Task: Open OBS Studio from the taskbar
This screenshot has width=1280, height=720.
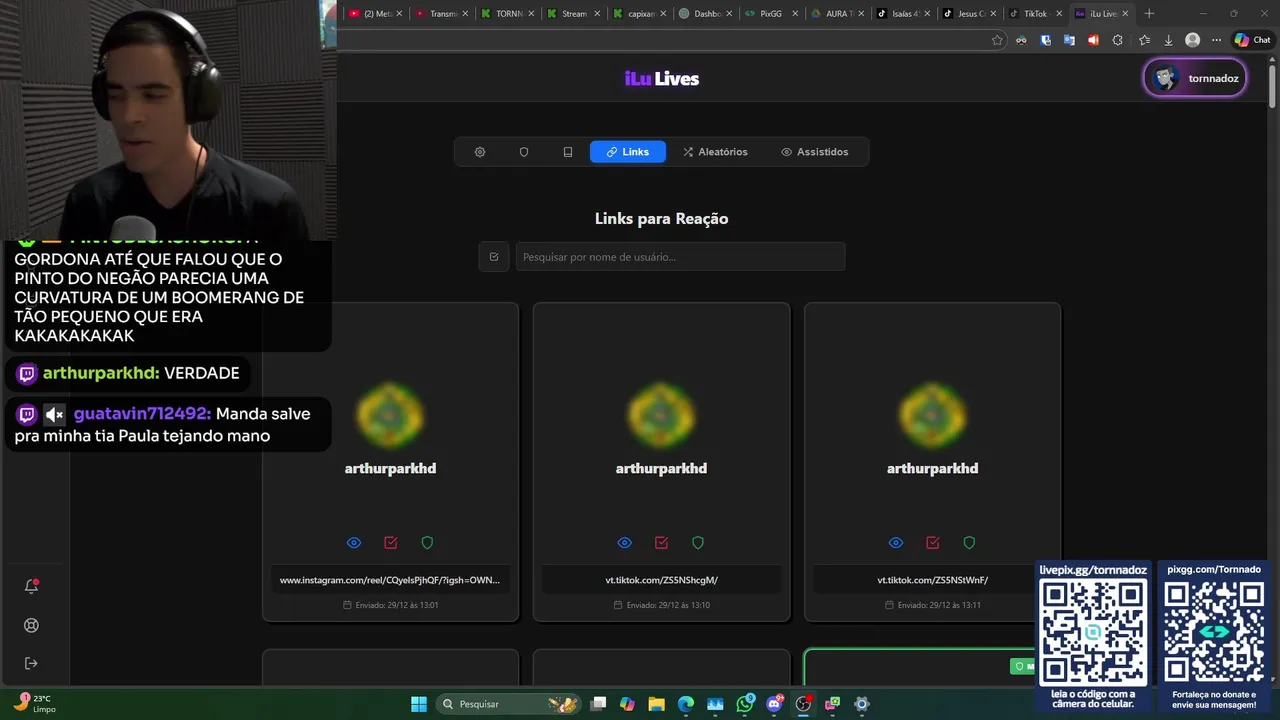Action: click(803, 704)
